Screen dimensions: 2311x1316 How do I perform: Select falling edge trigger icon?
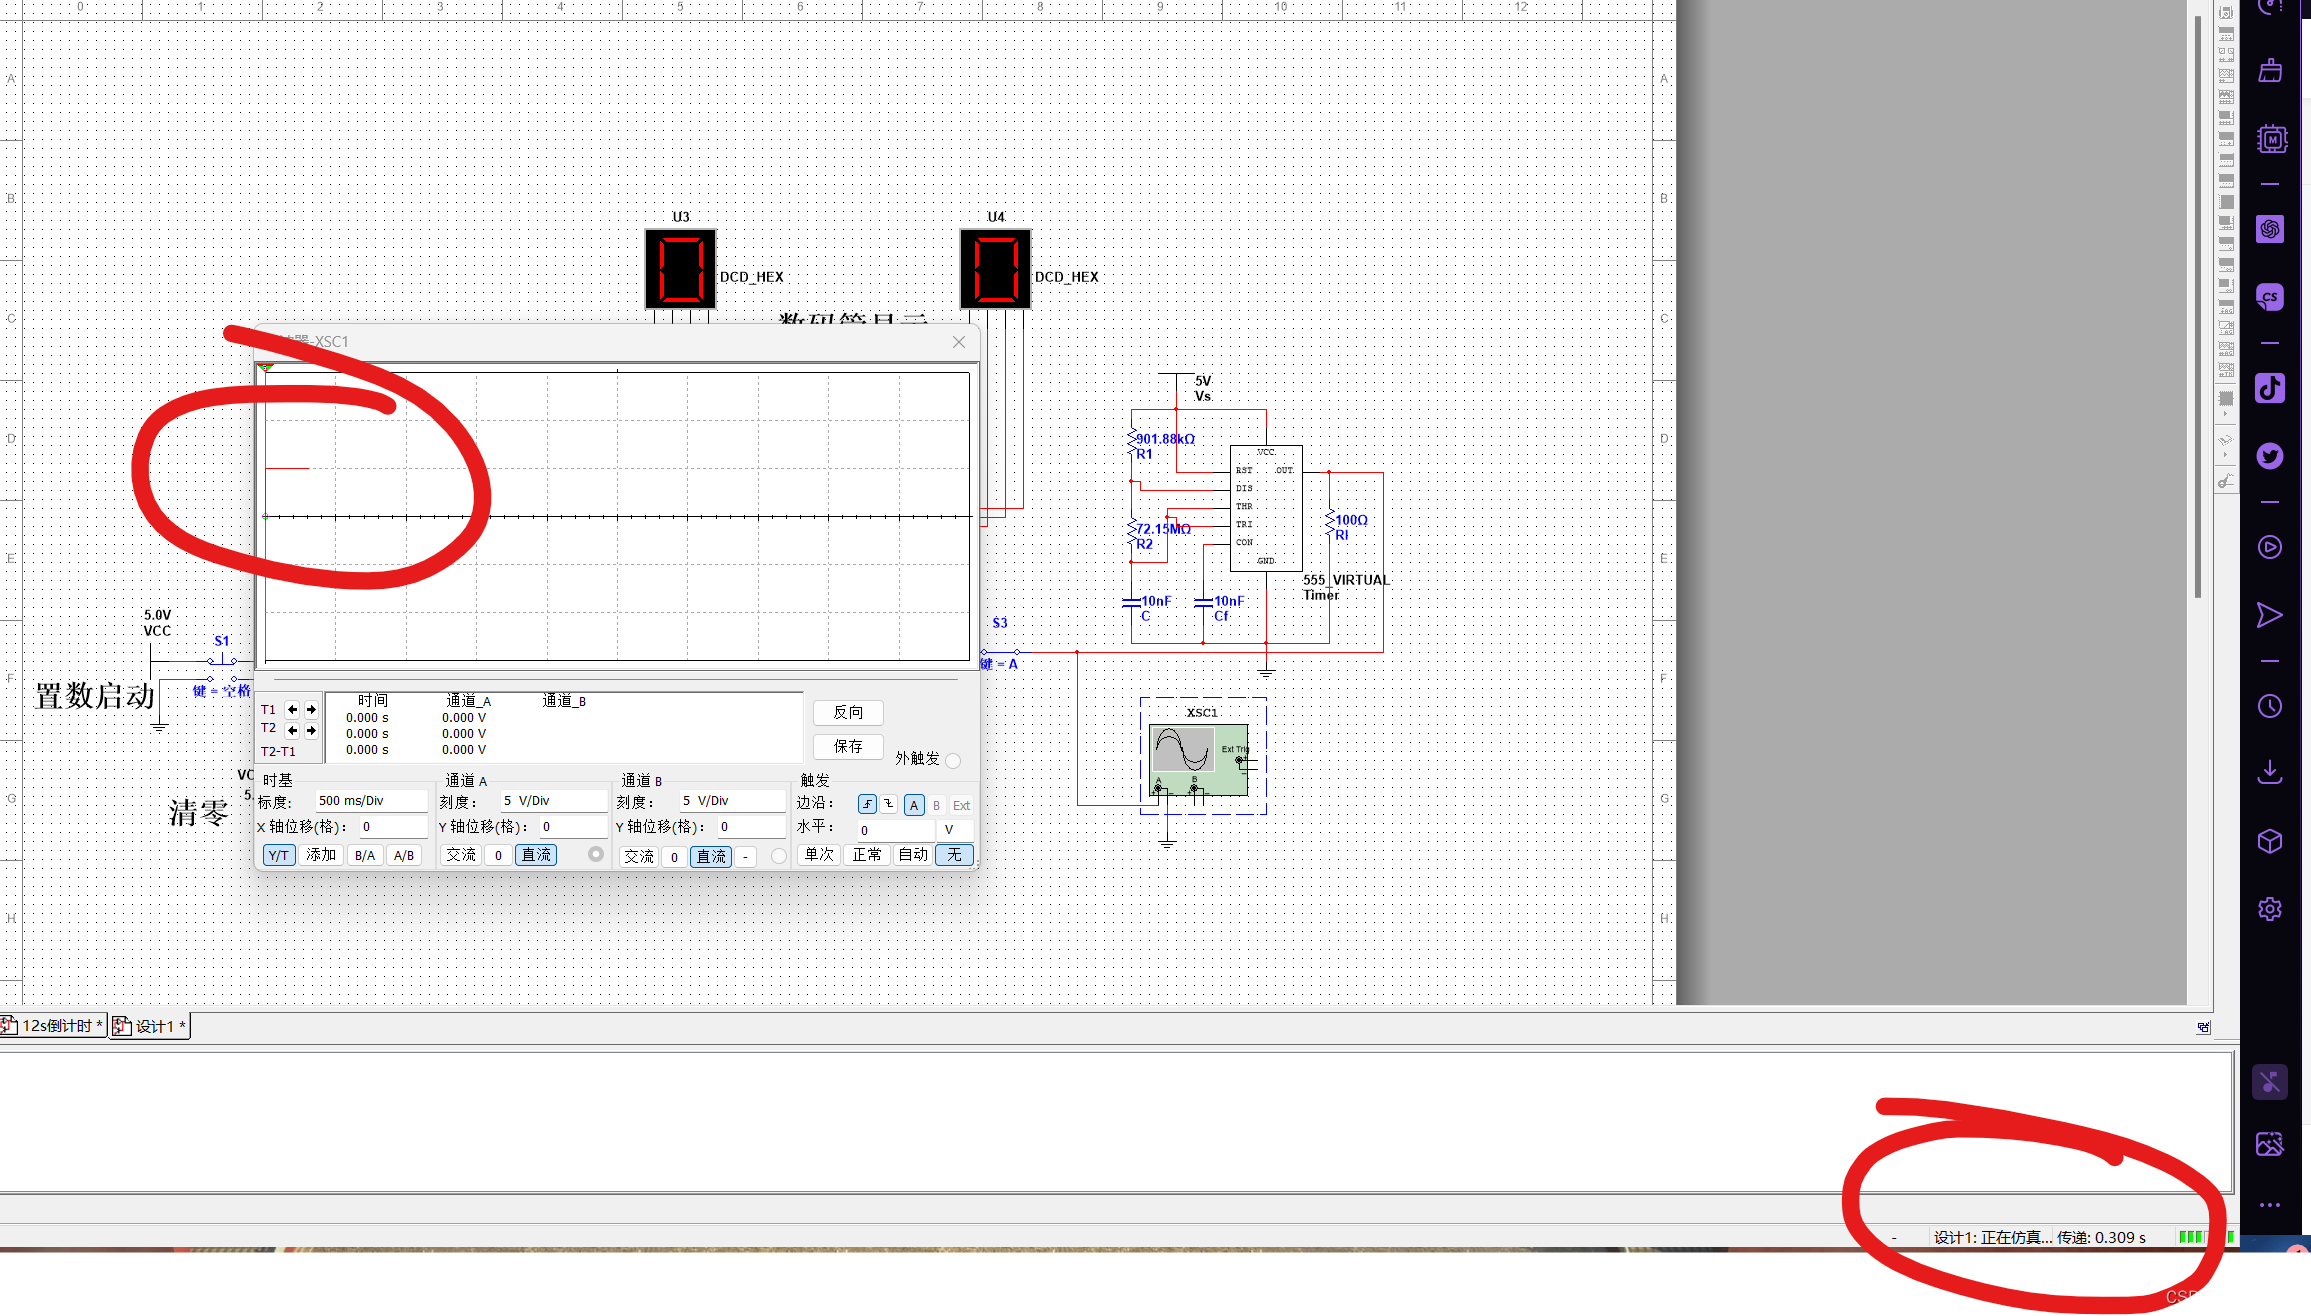pos(889,804)
